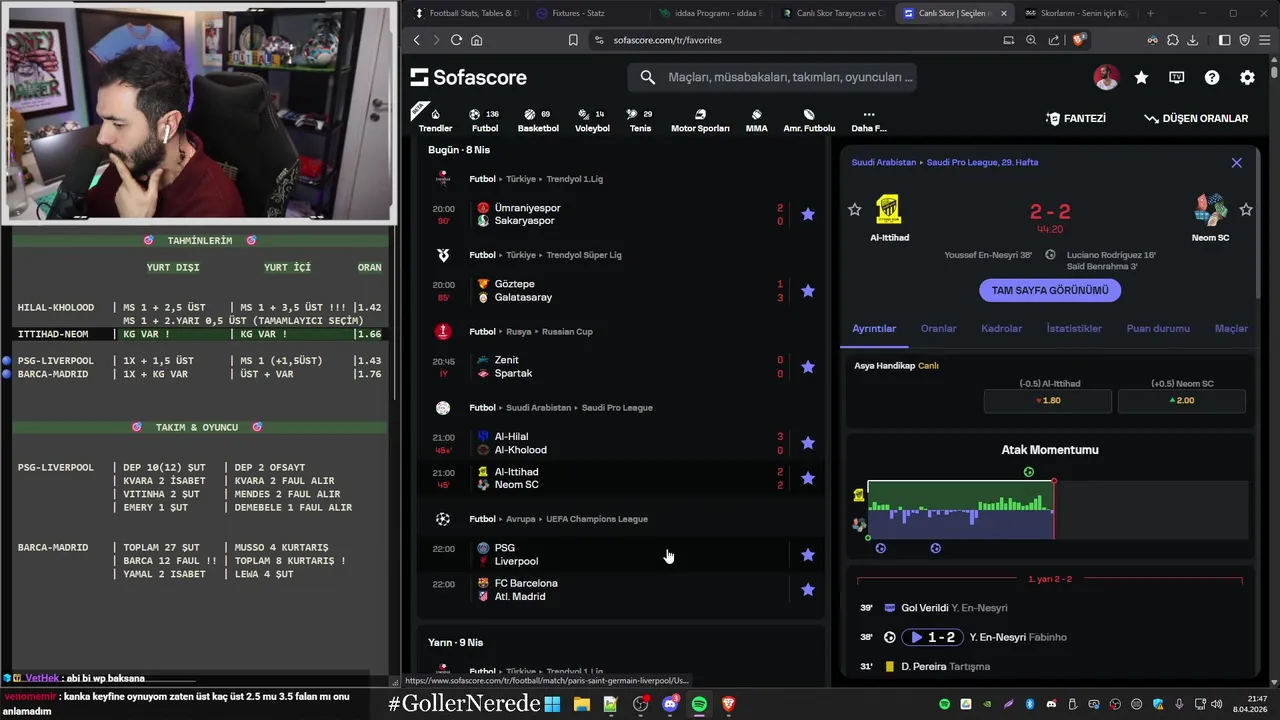Open UEFA Champions League league header
This screenshot has width=1280, height=720.
(x=558, y=519)
